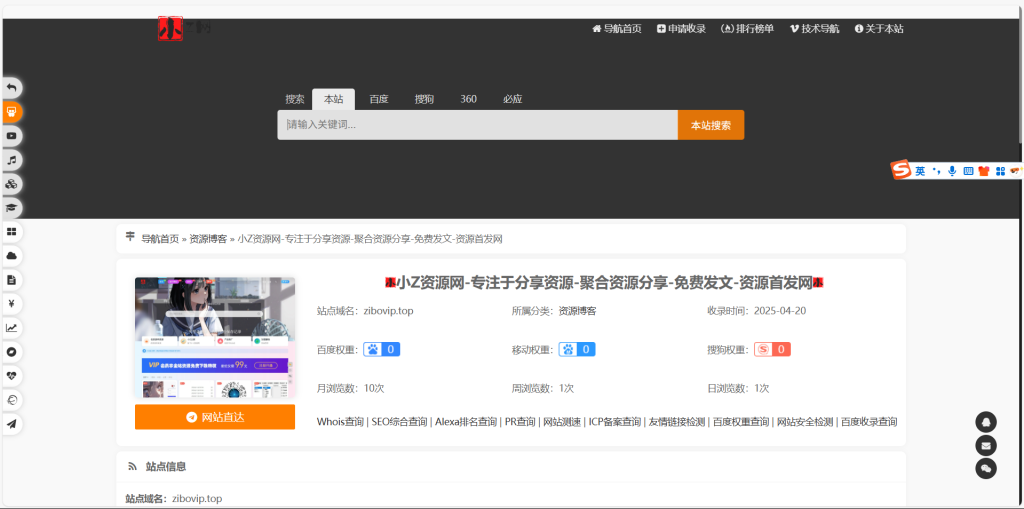The height and width of the screenshot is (509, 1024).
Task: Click the orange 网站直达 button
Action: pyautogui.click(x=215, y=417)
